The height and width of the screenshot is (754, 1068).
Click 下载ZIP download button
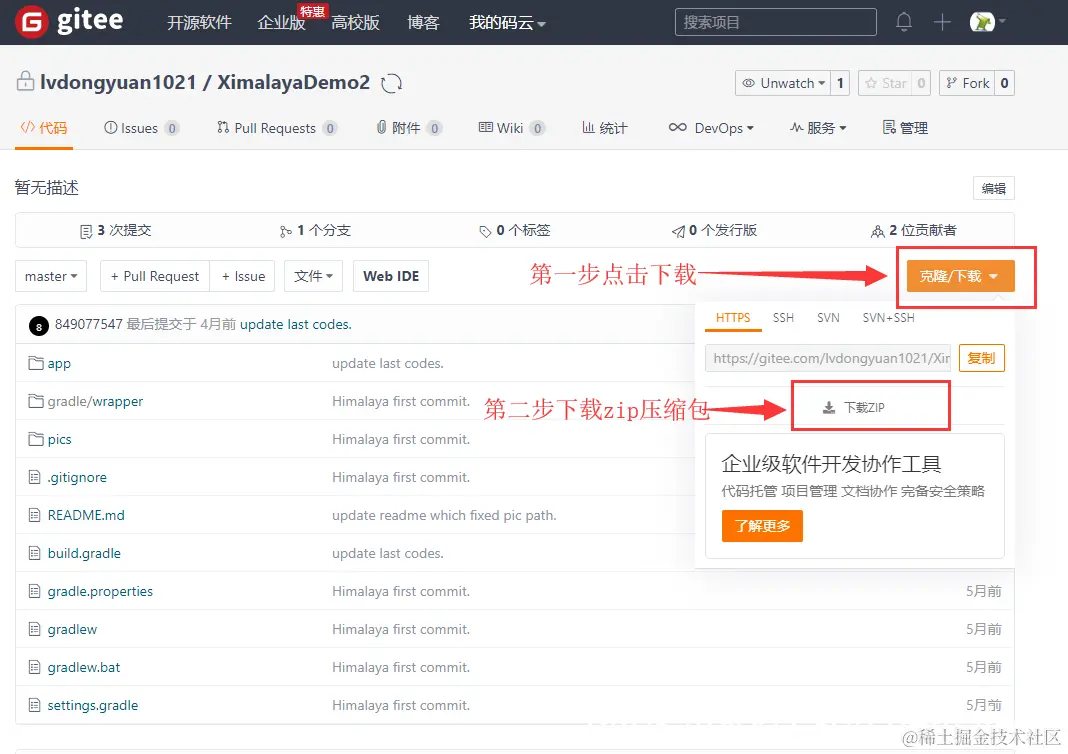(x=854, y=407)
